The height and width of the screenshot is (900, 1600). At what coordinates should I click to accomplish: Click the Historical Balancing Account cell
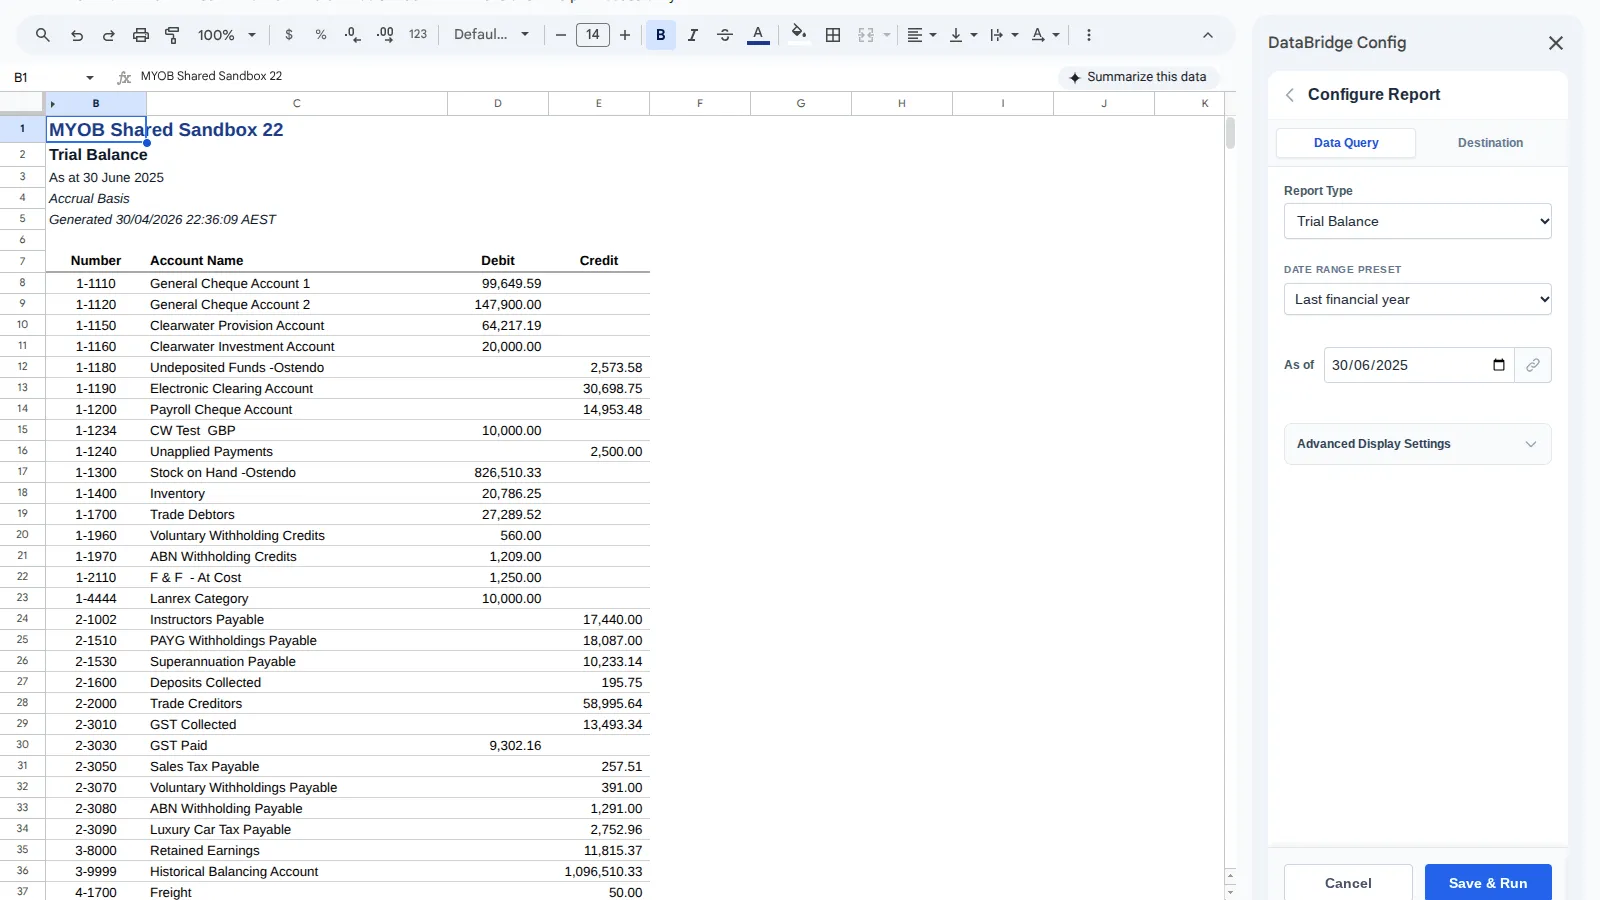[x=297, y=872]
